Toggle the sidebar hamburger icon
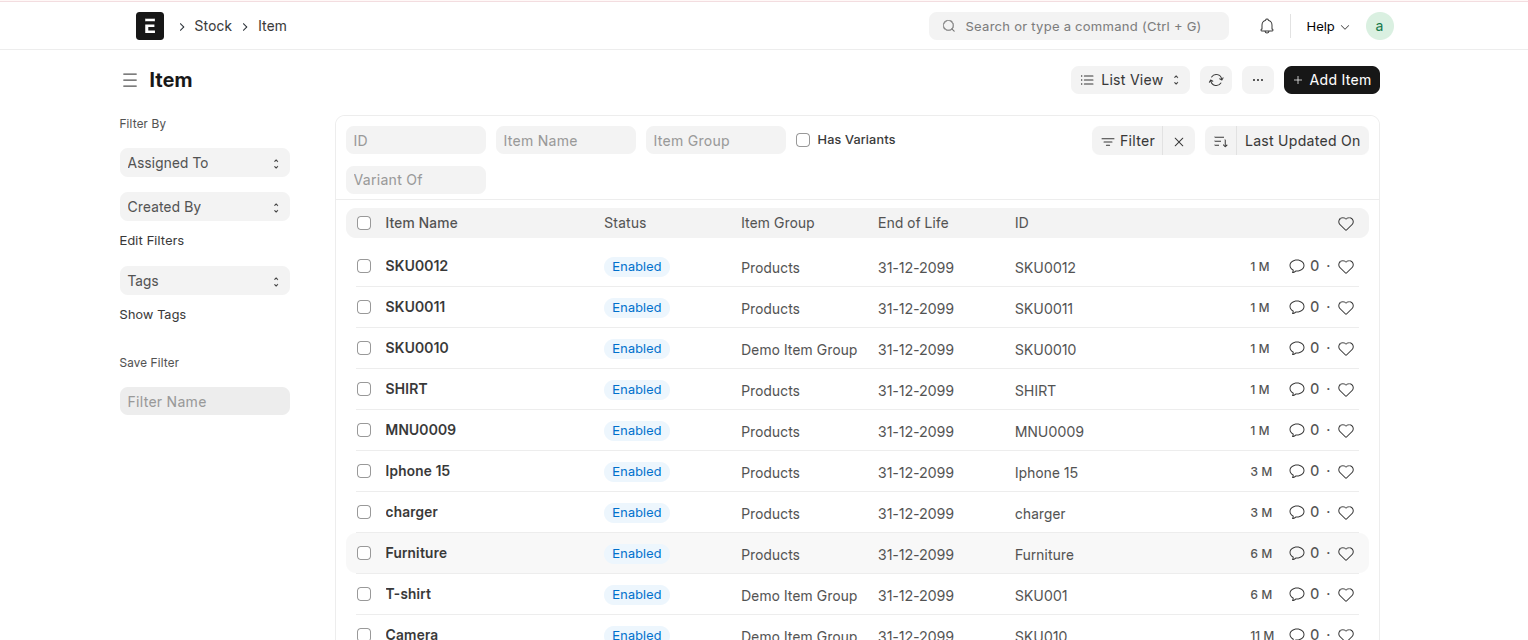The image size is (1528, 640). tap(129, 80)
